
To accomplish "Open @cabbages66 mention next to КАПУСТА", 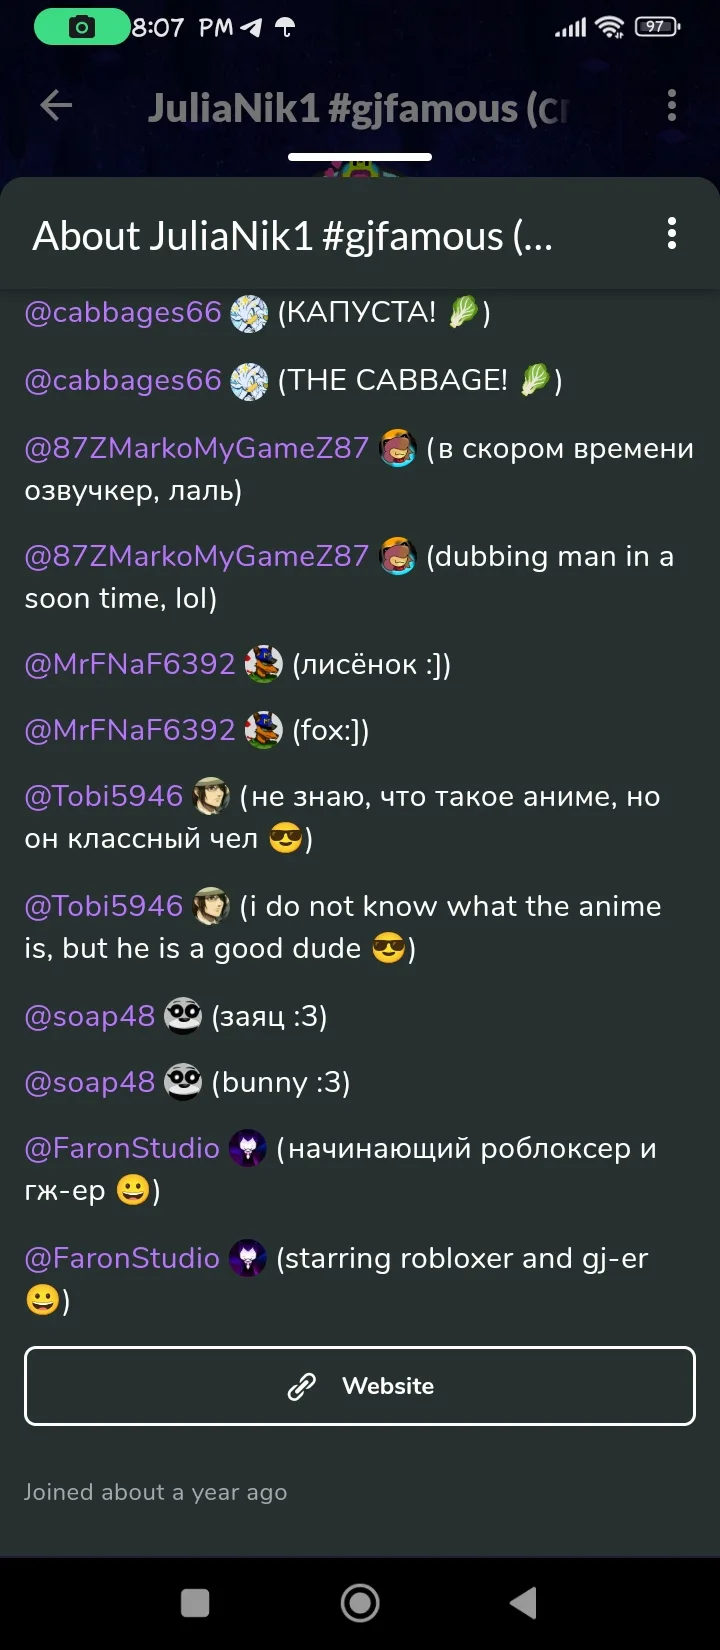I will (122, 313).
